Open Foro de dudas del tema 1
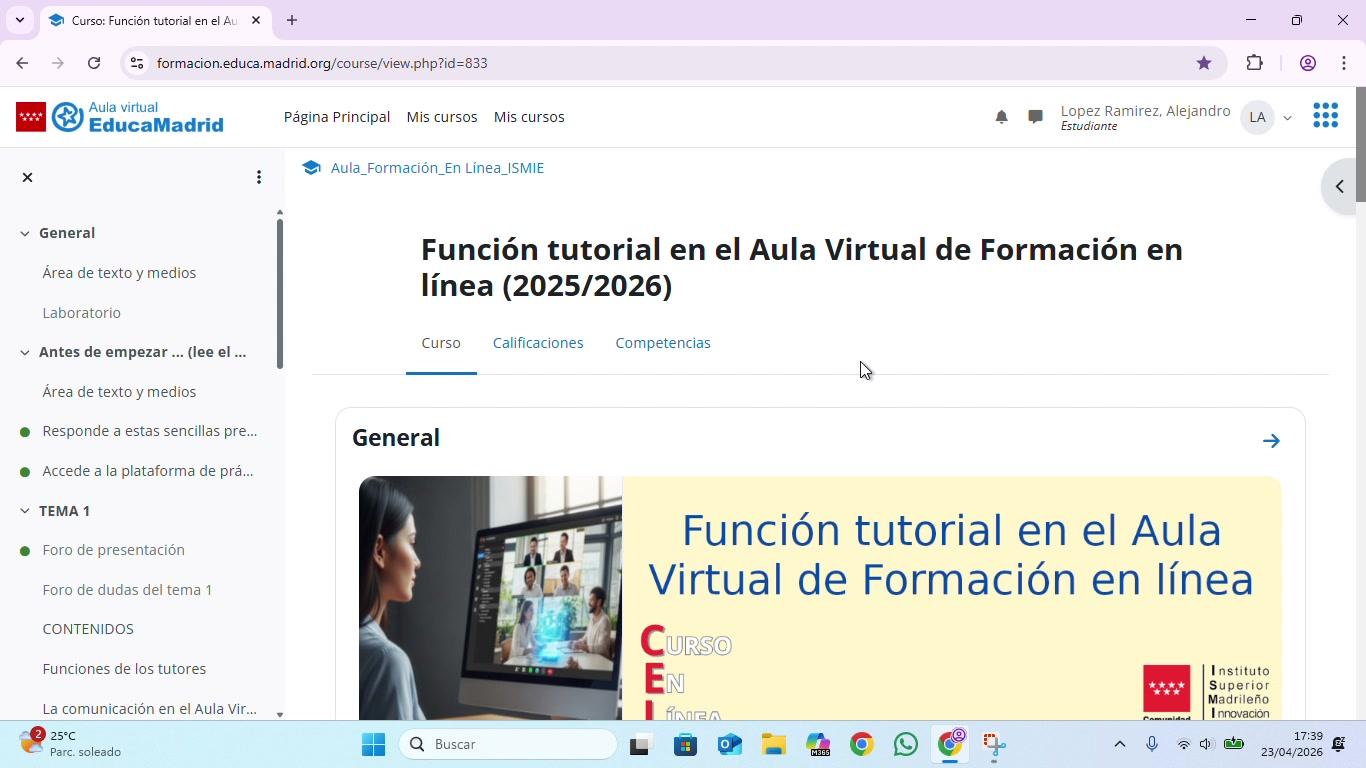Viewport: 1366px width, 768px height. 128,590
